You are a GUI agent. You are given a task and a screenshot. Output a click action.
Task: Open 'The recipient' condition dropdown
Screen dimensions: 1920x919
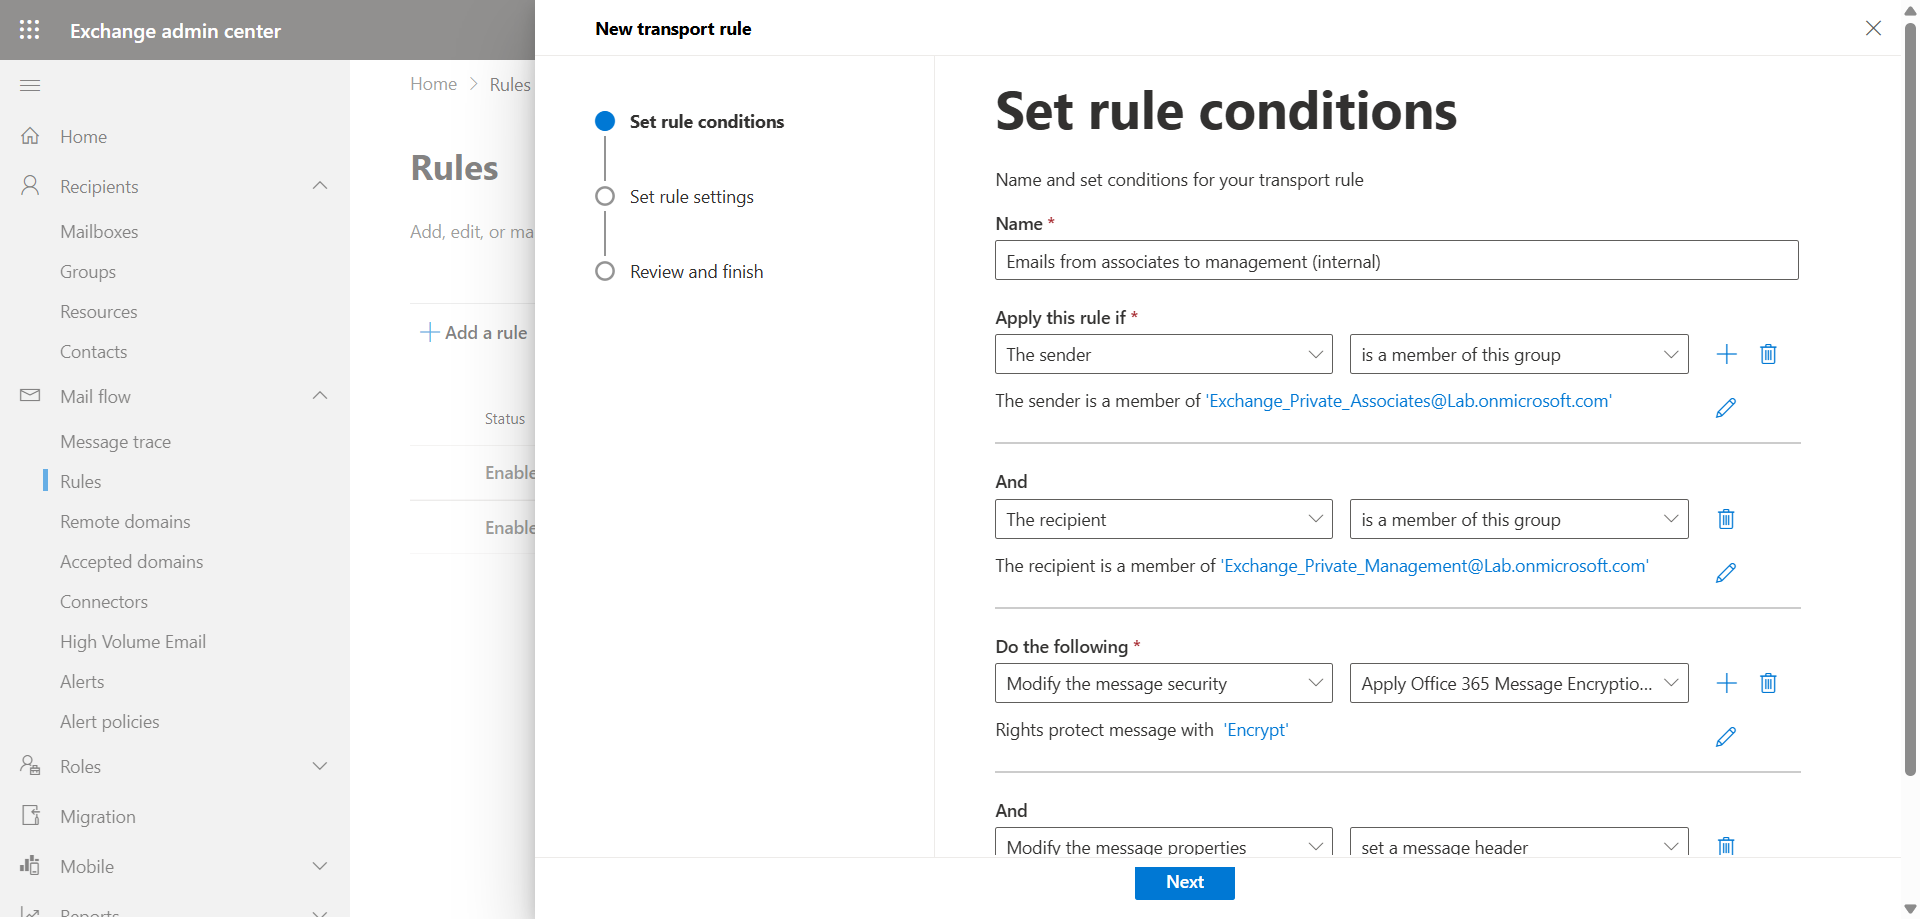click(x=1164, y=519)
